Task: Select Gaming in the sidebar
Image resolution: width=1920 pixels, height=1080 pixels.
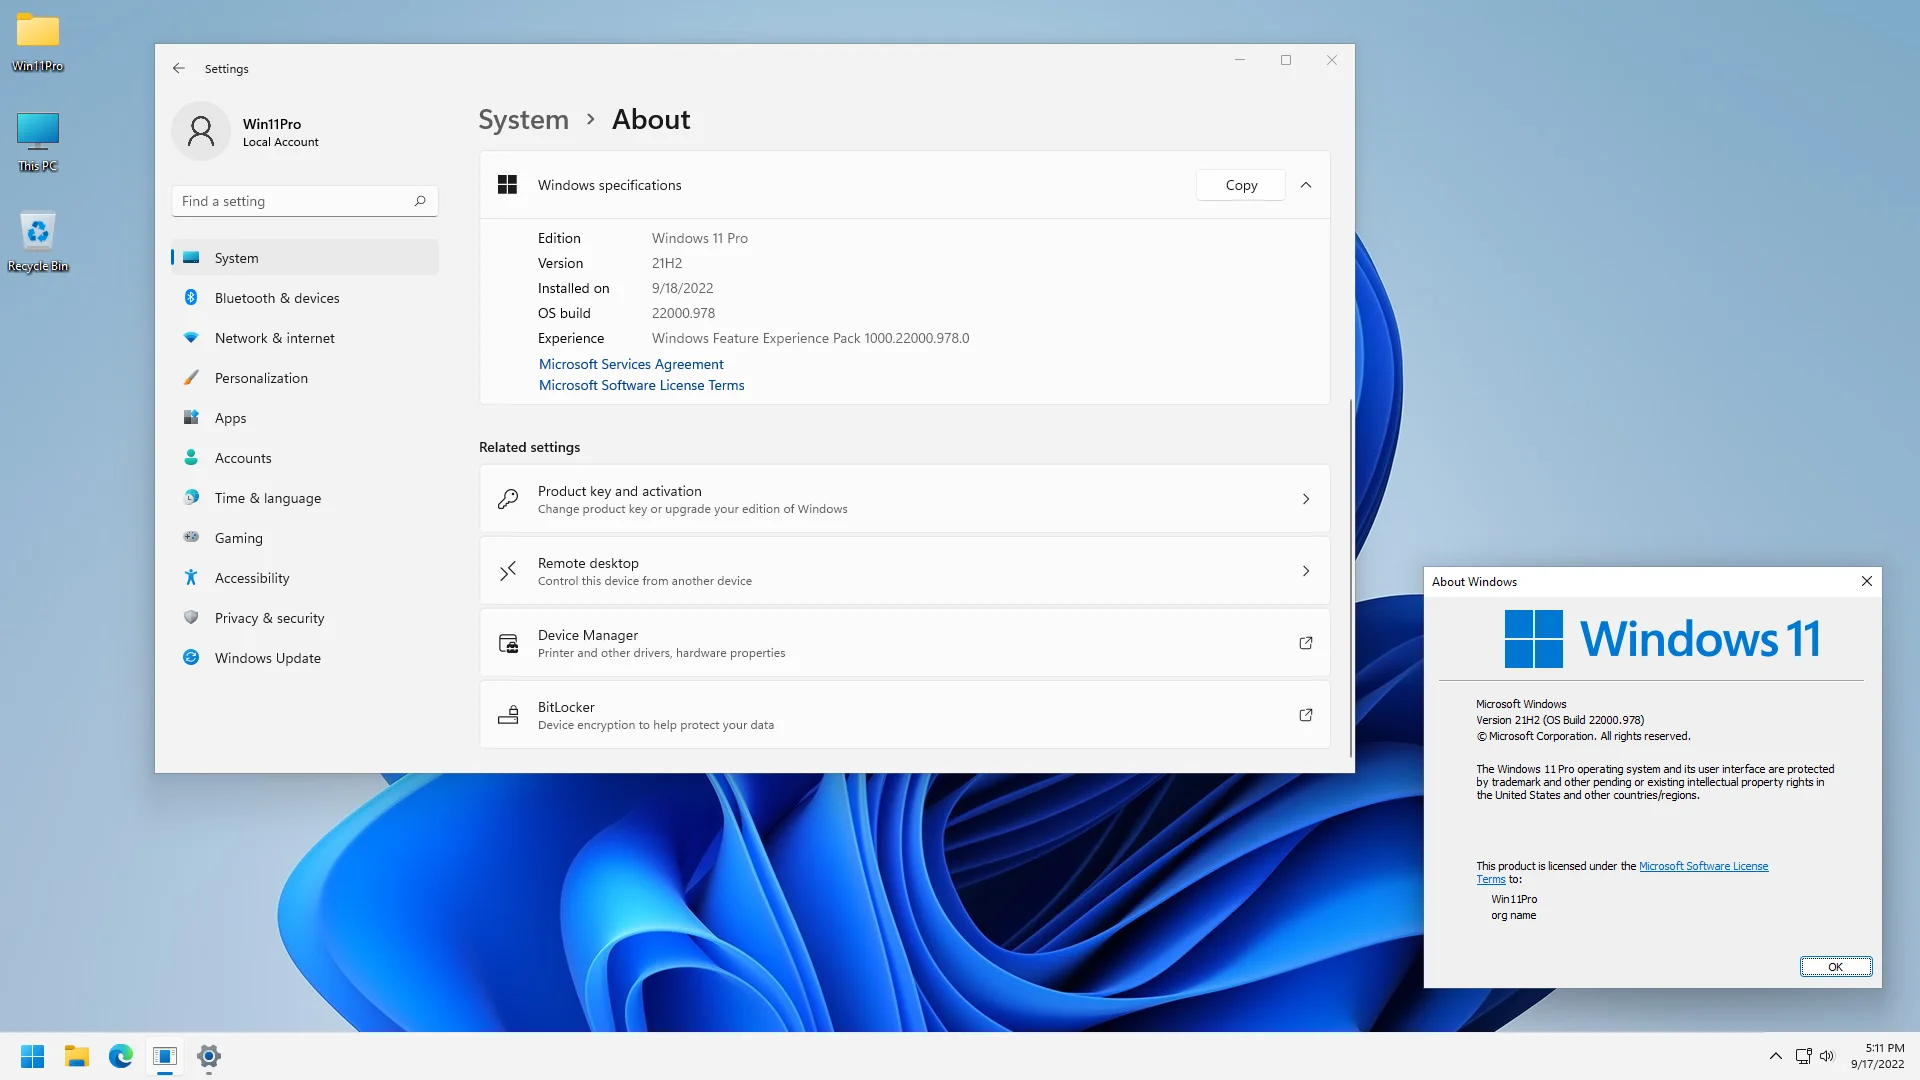Action: (x=238, y=538)
